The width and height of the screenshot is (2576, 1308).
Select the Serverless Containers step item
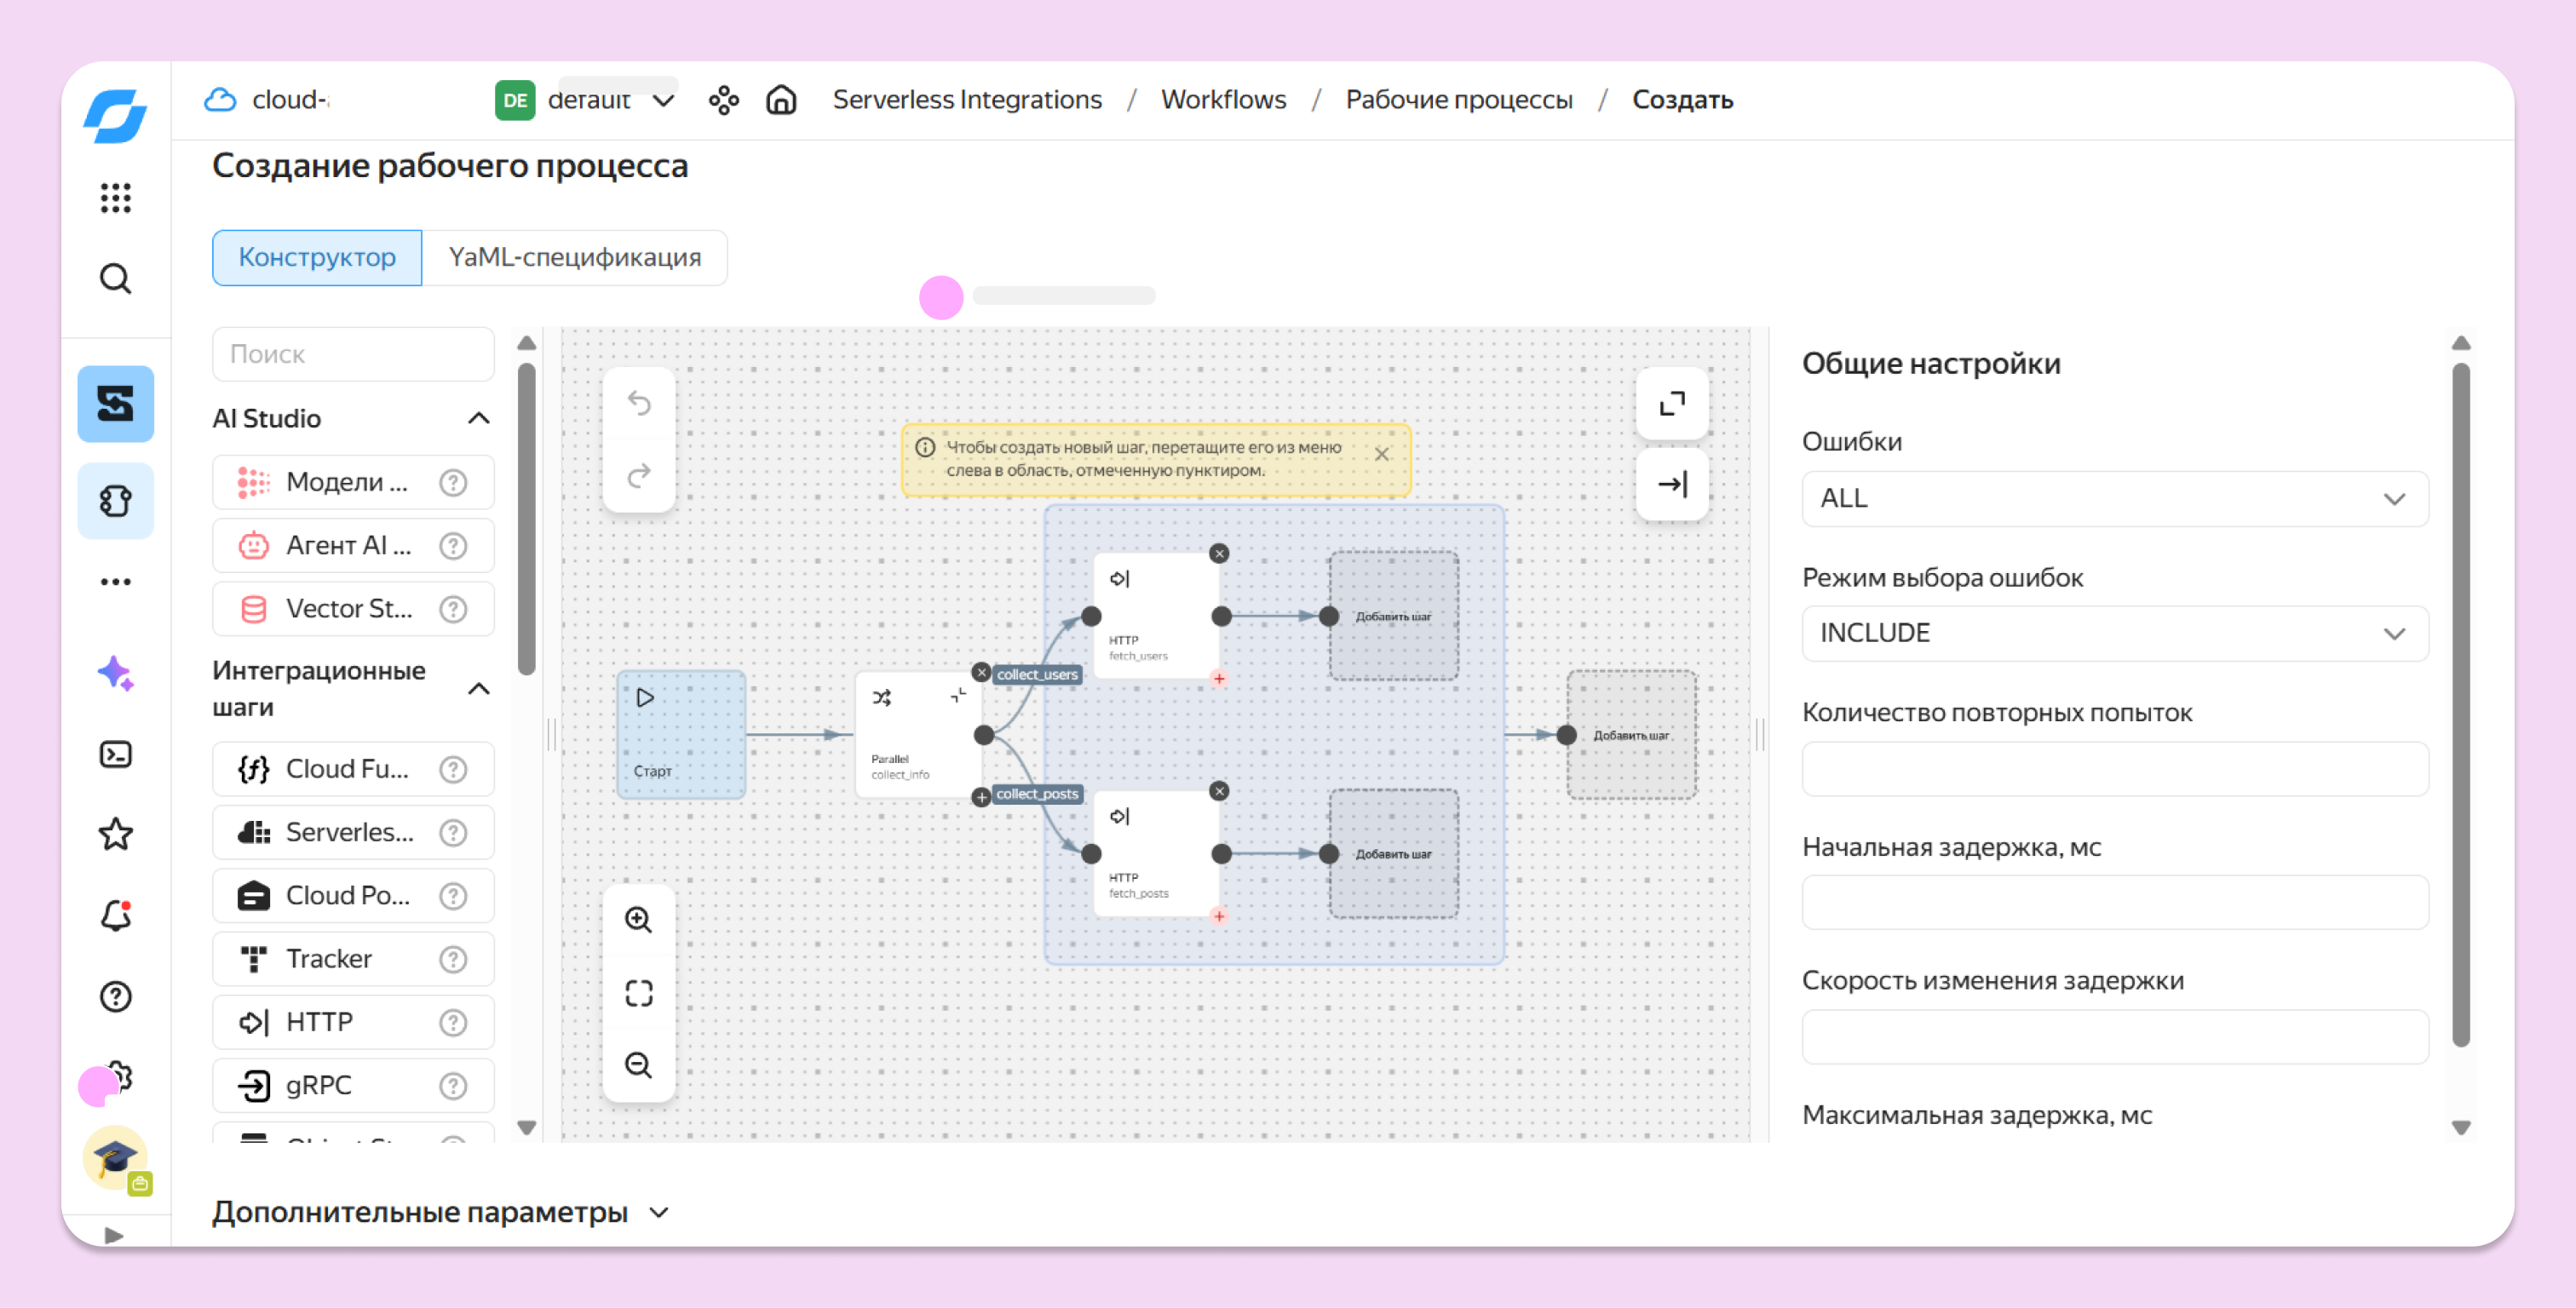tap(353, 832)
